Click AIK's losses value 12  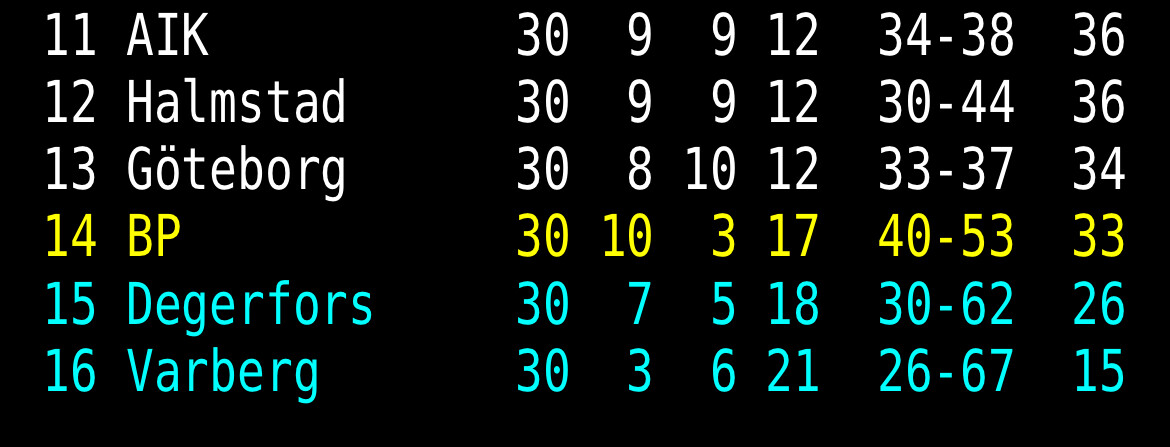click(793, 36)
